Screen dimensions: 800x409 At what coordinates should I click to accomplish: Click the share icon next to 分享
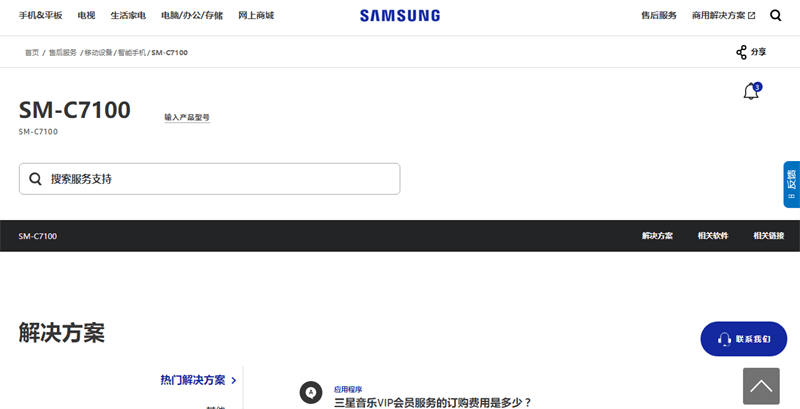click(x=741, y=52)
